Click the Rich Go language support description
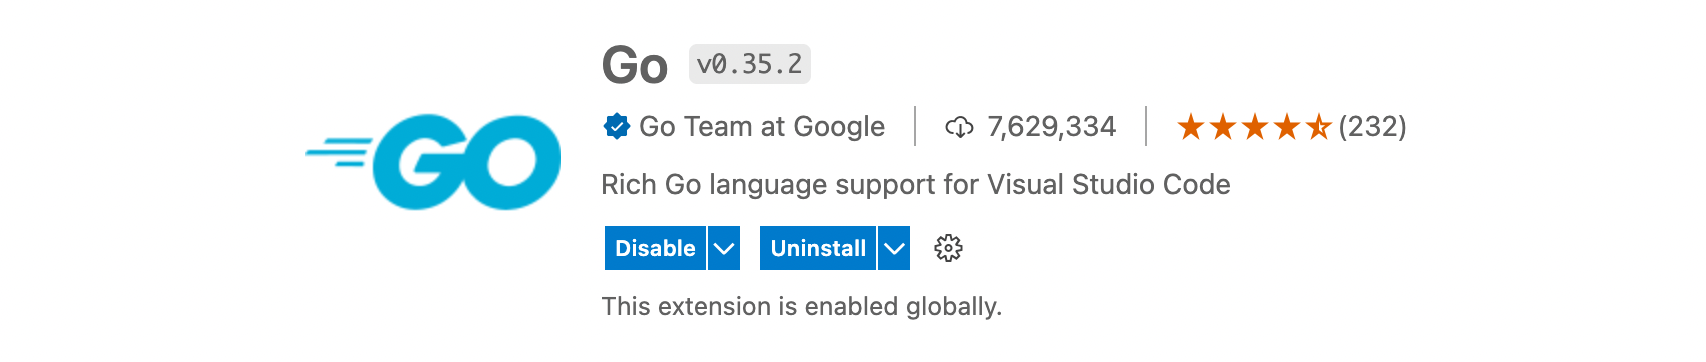 [x=916, y=184]
